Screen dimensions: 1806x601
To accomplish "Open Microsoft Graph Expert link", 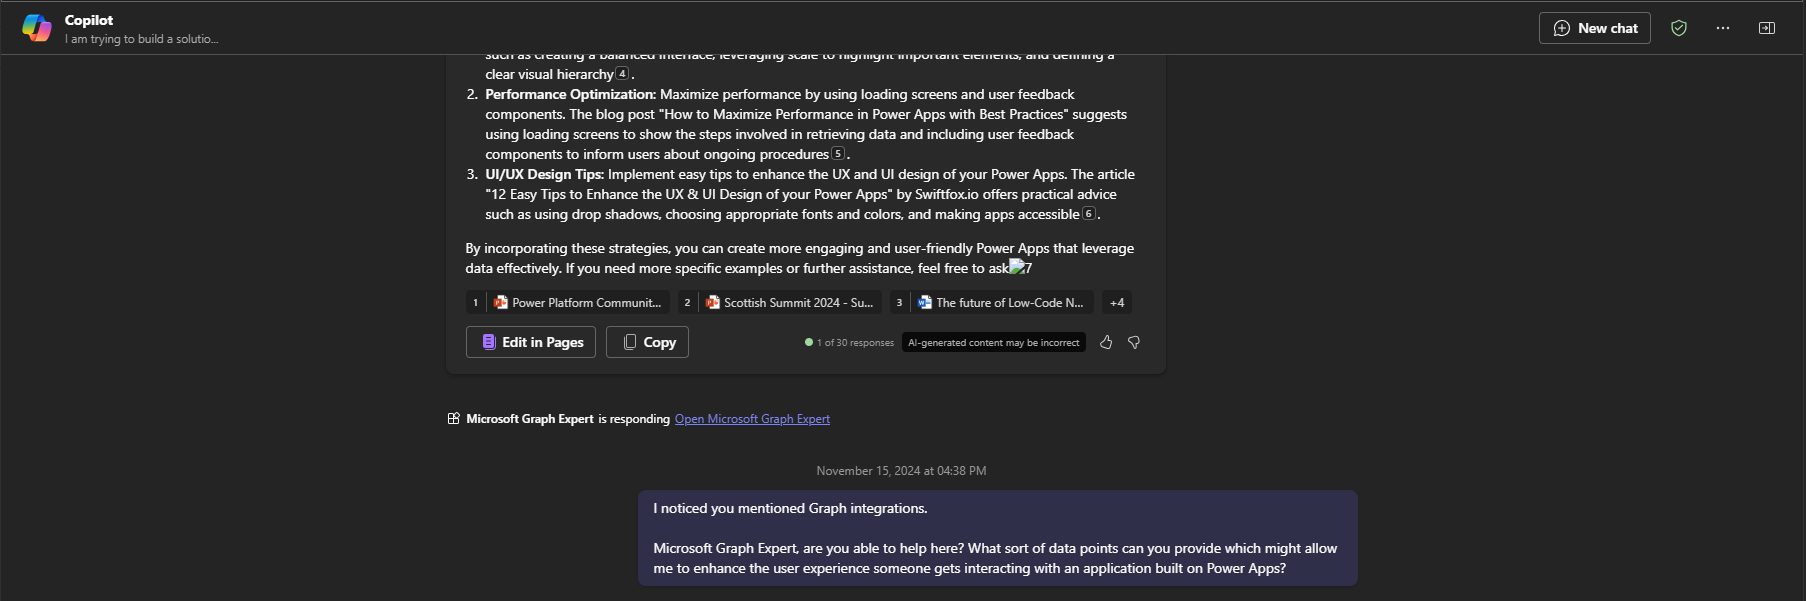I will click(x=752, y=419).
